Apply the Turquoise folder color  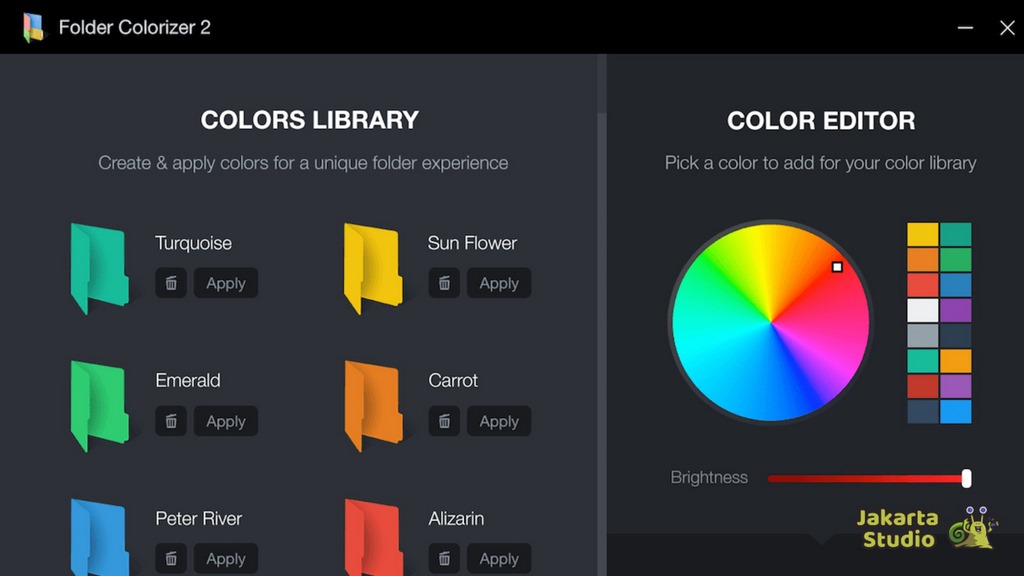(x=225, y=283)
